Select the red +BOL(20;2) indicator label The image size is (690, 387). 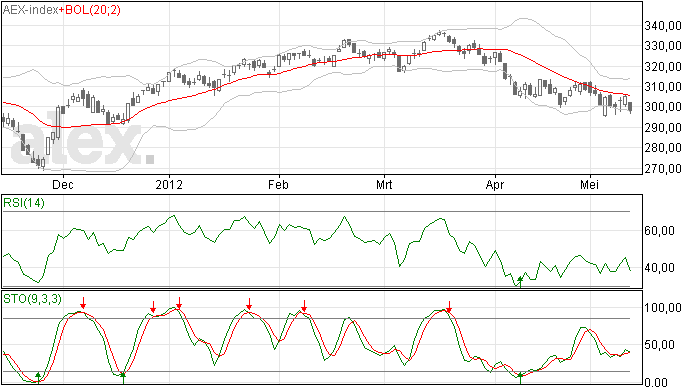coord(90,10)
